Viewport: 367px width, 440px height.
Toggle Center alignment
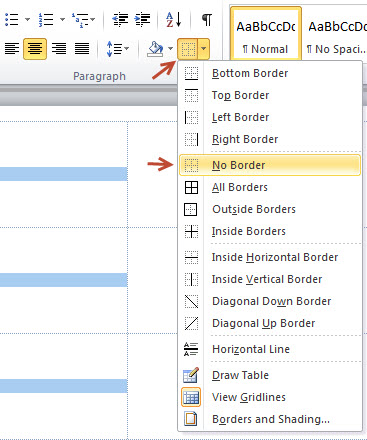[35, 49]
